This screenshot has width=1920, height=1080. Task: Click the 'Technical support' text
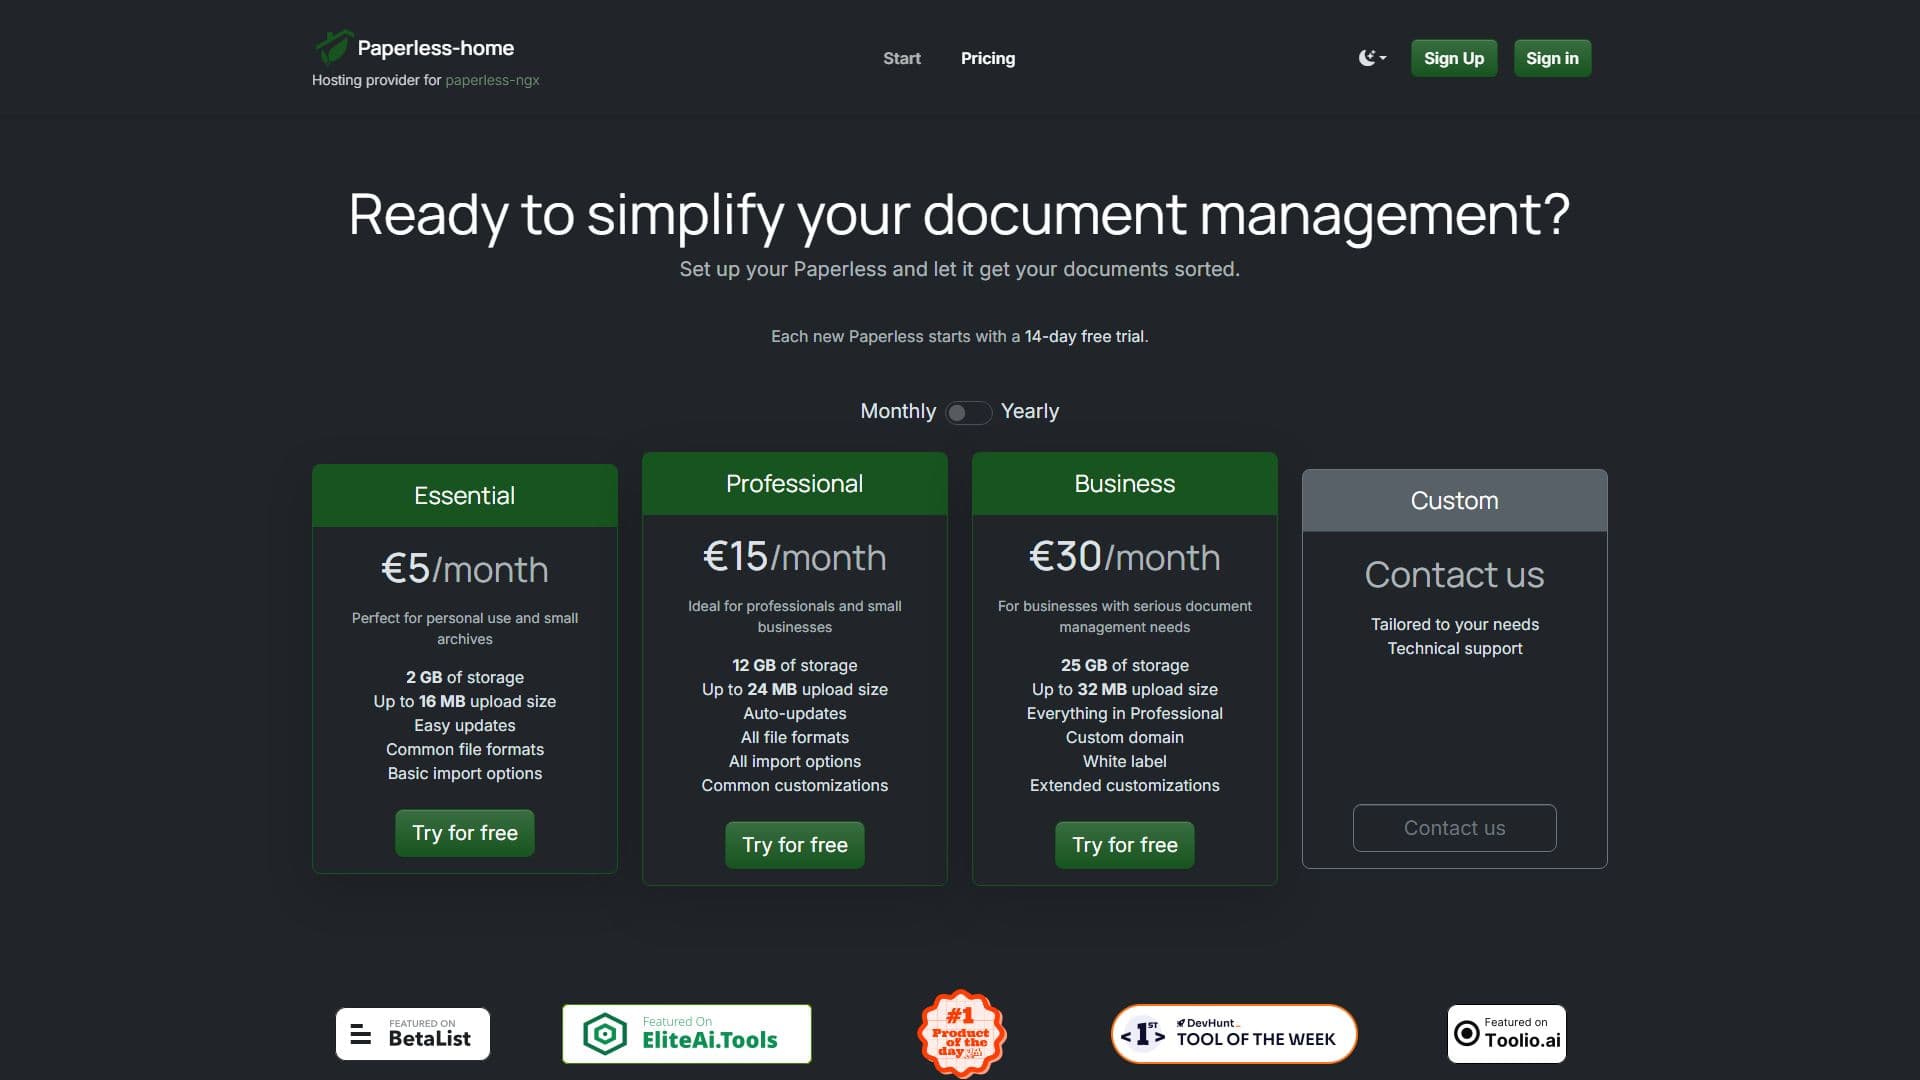pos(1455,648)
